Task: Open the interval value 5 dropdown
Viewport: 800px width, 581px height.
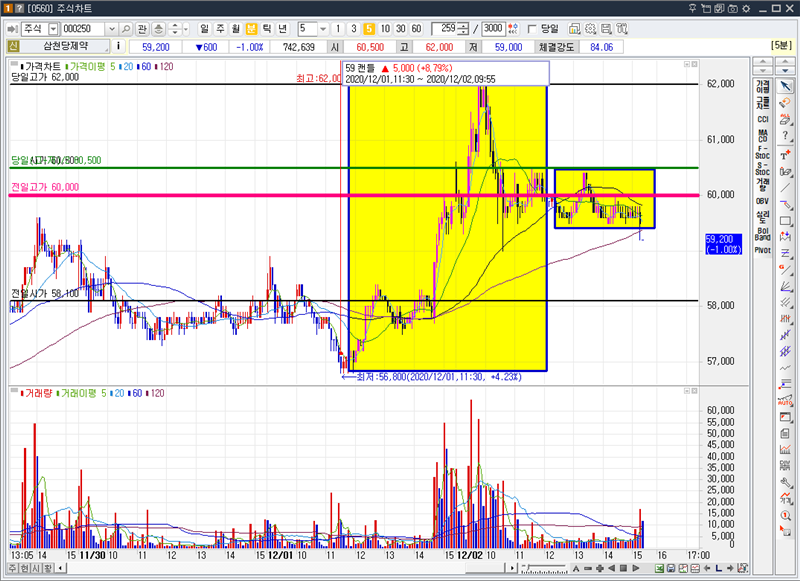Action: point(323,29)
